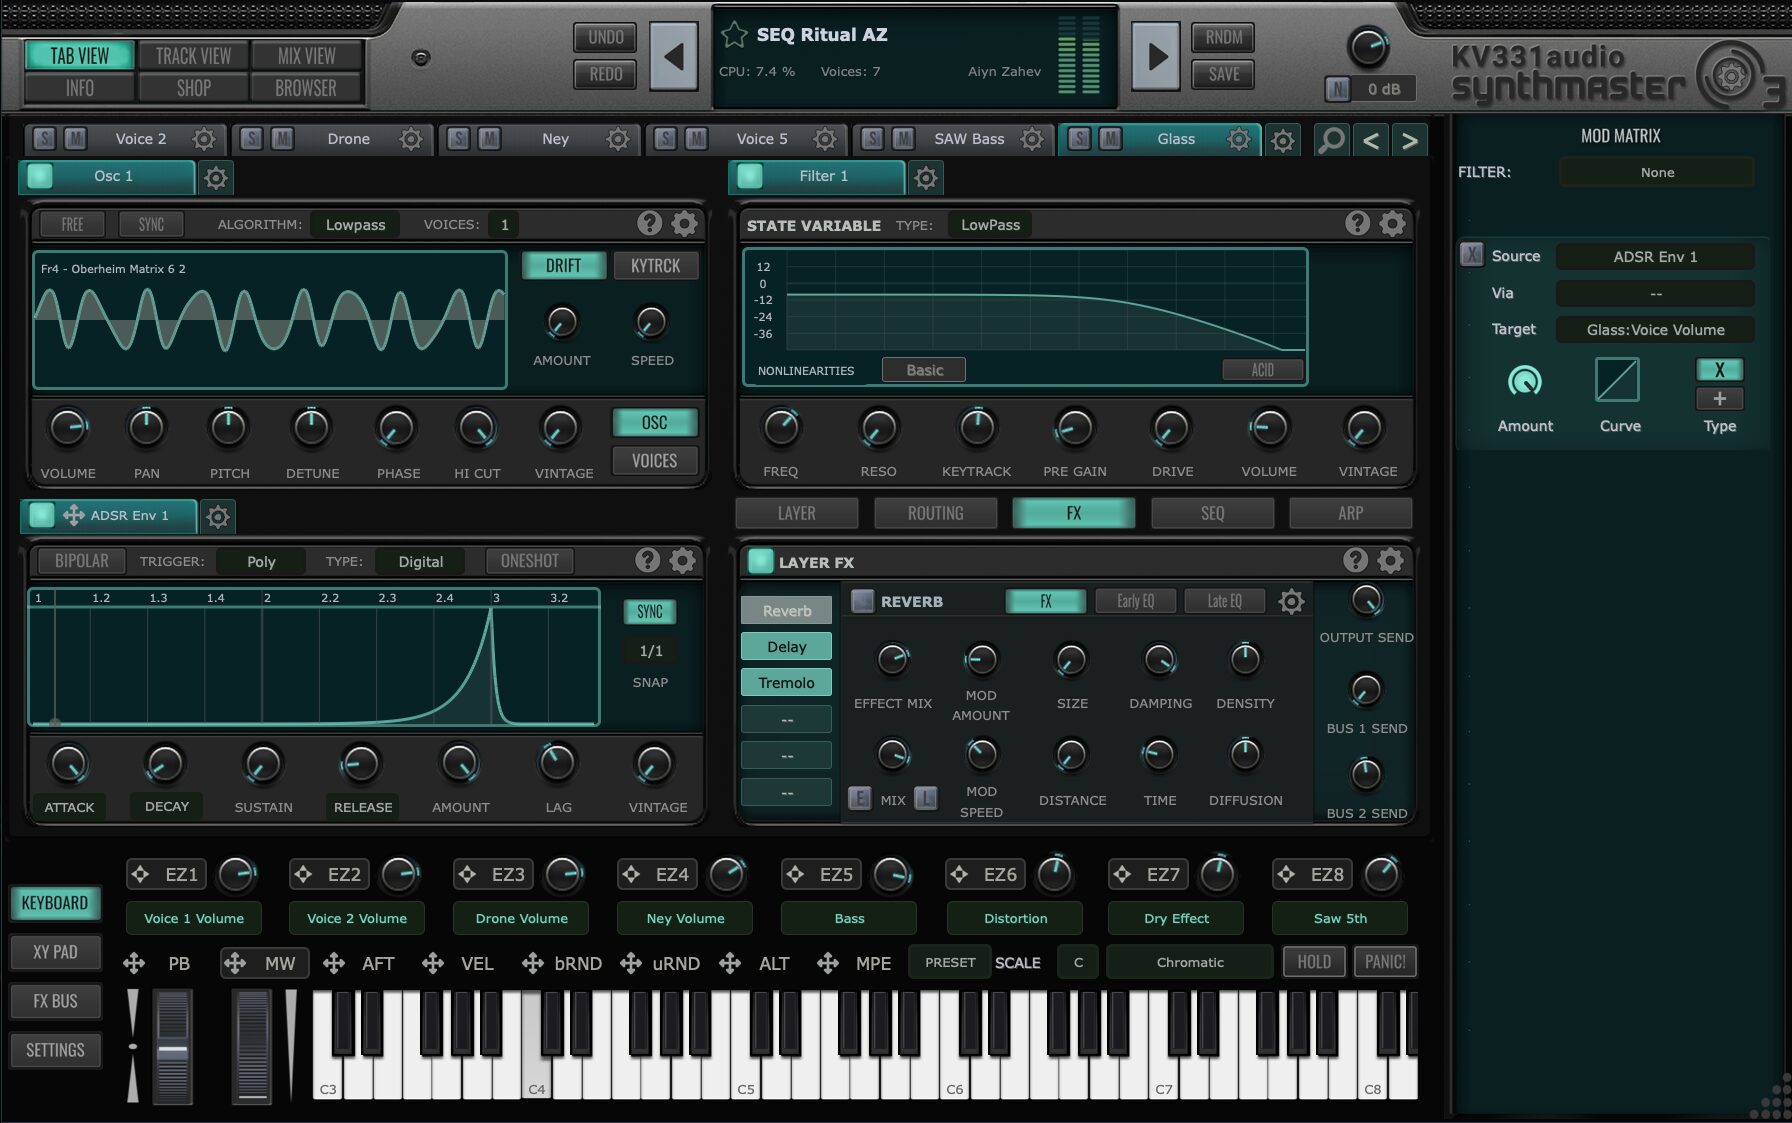
Task: Toggle the Layer FX enable switch
Action: point(760,561)
